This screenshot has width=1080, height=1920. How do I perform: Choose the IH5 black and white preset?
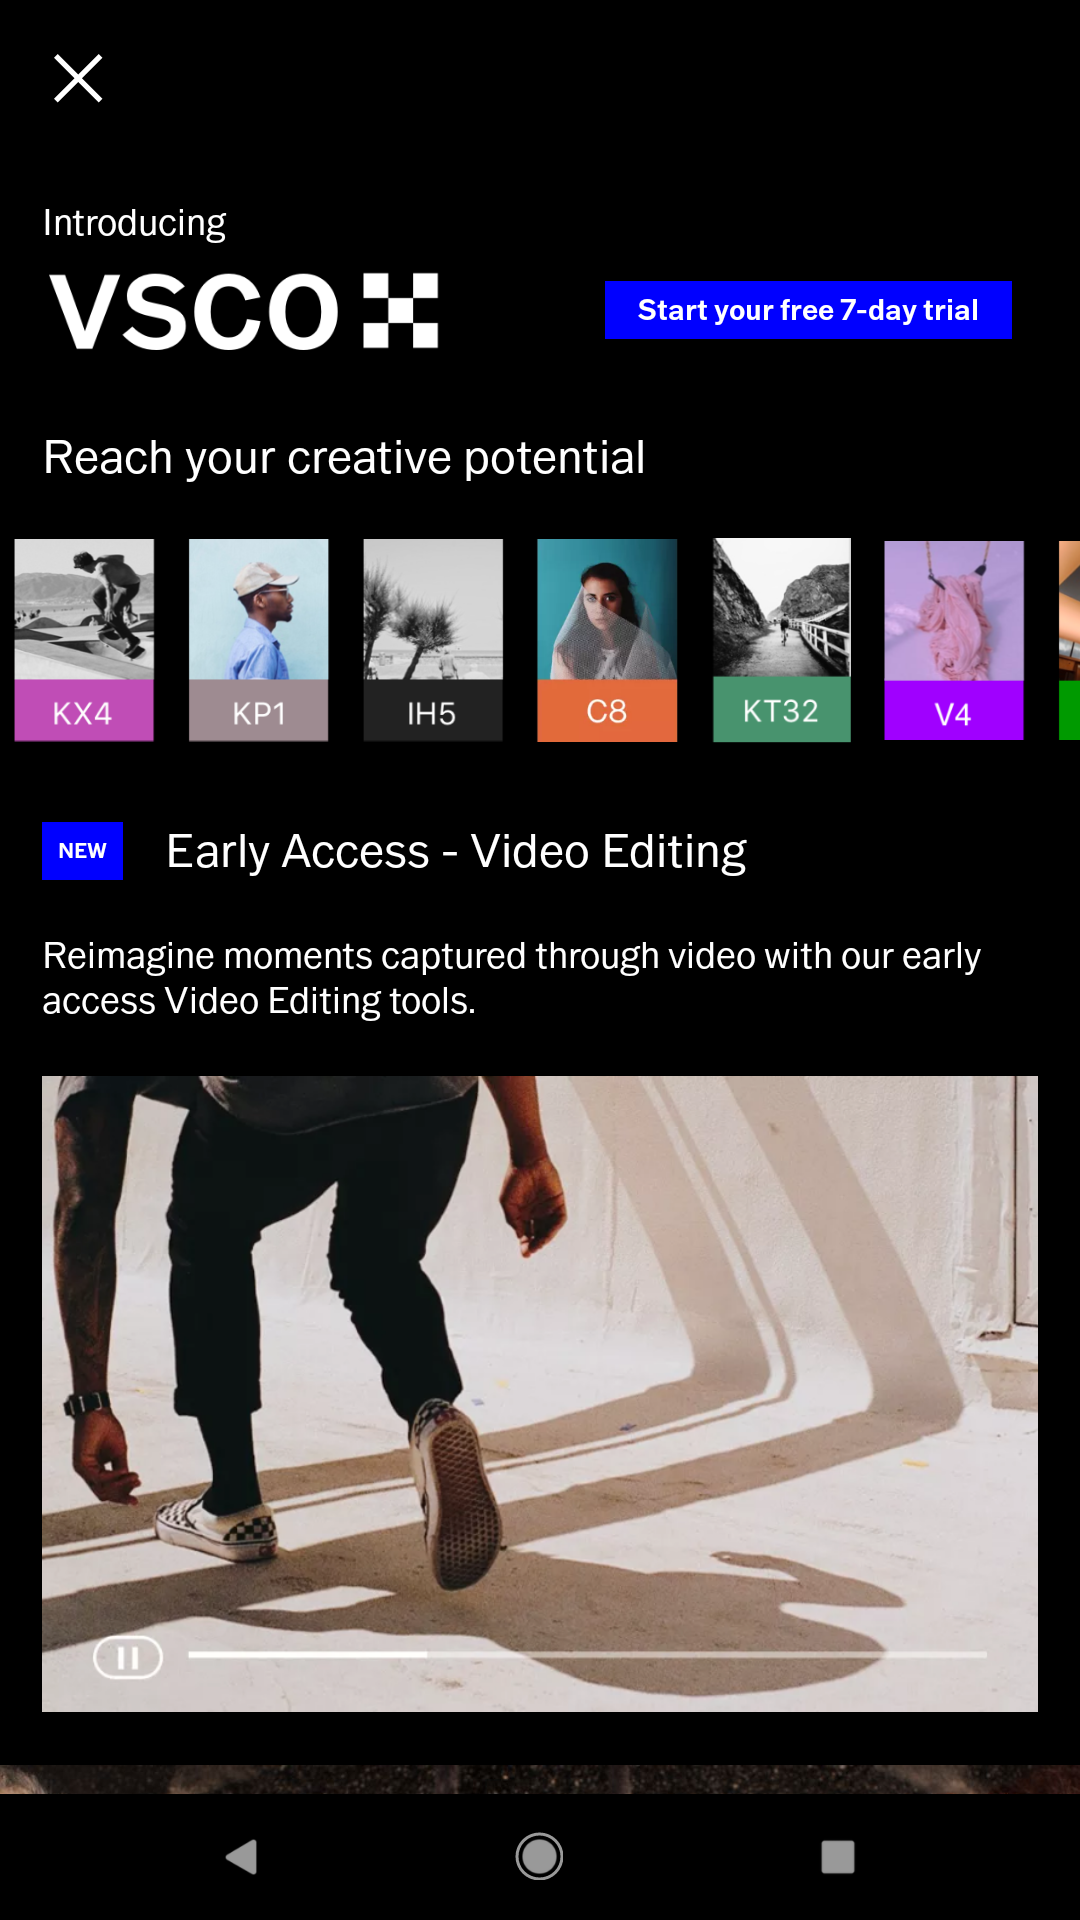pos(433,640)
